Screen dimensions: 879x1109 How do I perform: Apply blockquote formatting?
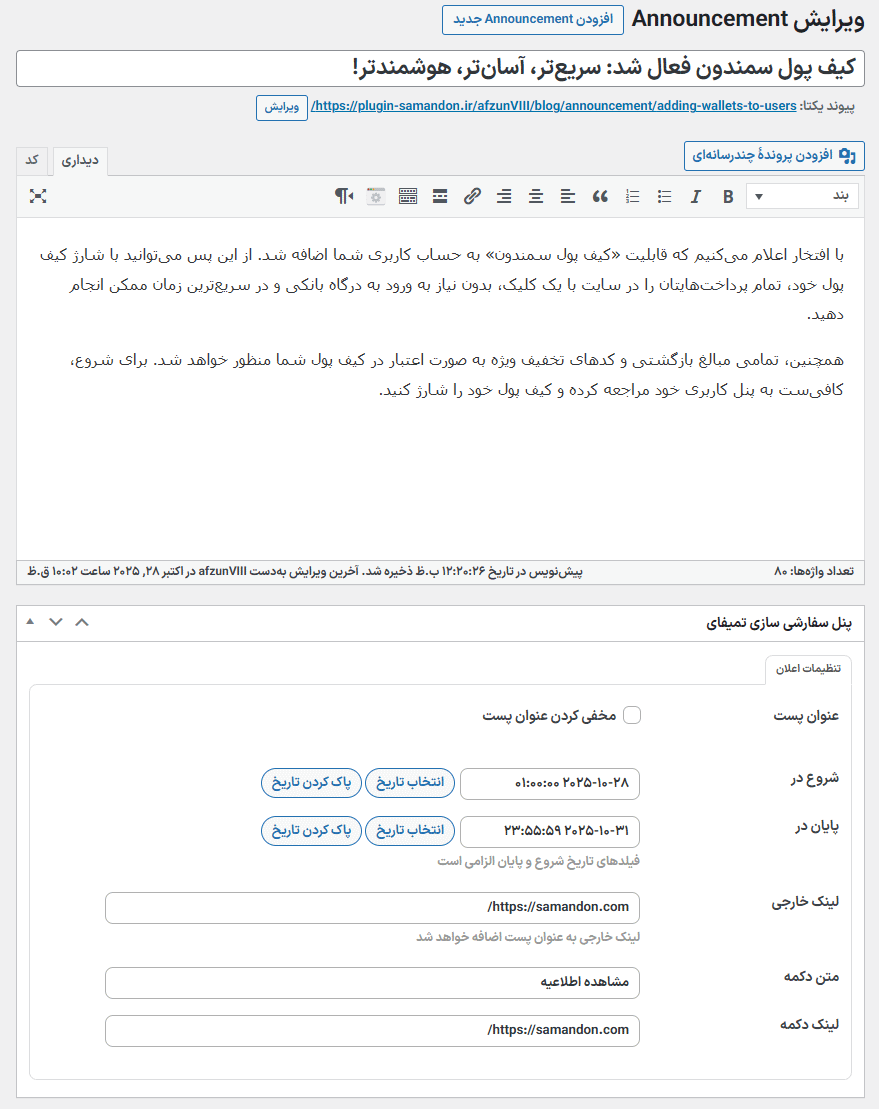[600, 196]
